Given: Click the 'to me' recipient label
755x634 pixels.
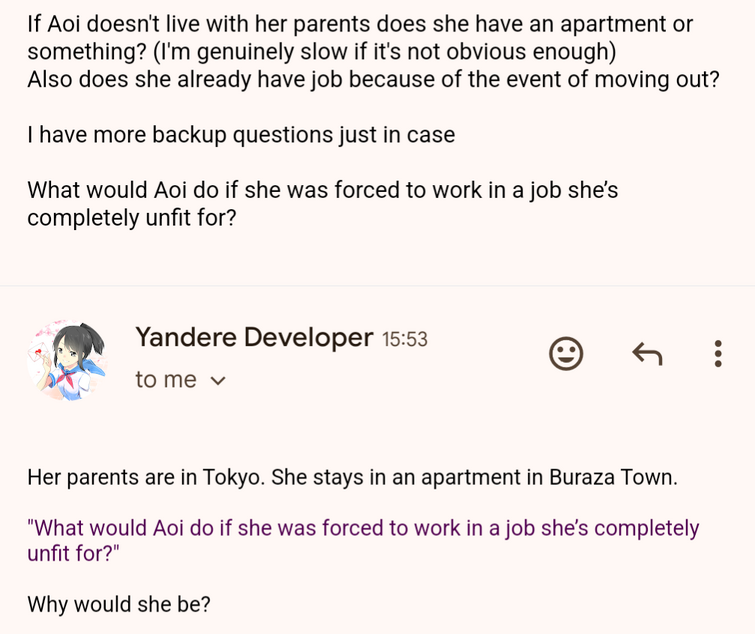Looking at the screenshot, I should point(166,380).
